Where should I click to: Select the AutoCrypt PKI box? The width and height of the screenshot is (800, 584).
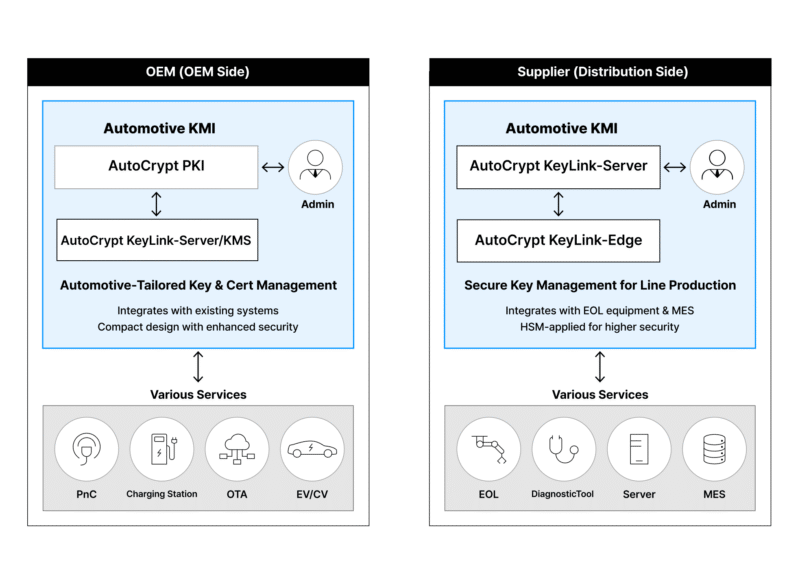click(156, 167)
